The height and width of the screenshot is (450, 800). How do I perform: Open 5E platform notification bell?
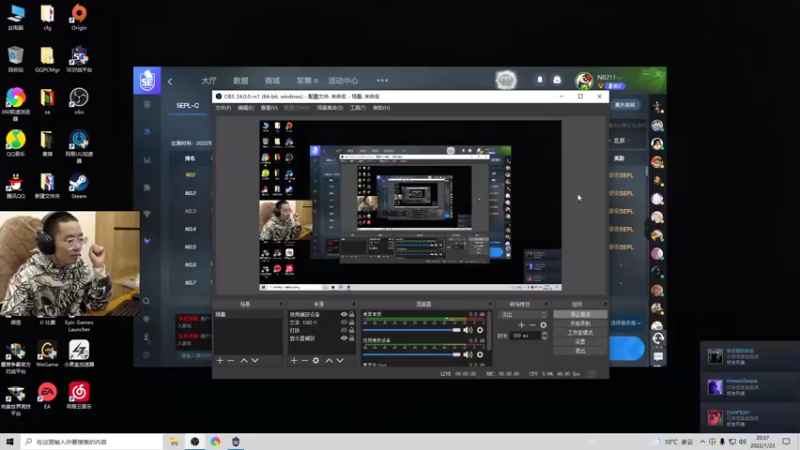click(540, 80)
